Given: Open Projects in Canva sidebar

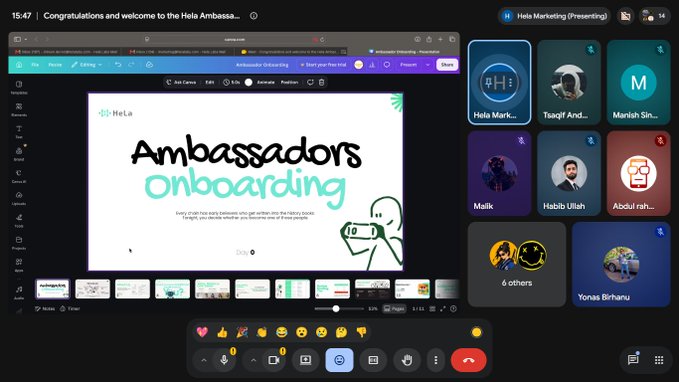Looking at the screenshot, I should [19, 243].
